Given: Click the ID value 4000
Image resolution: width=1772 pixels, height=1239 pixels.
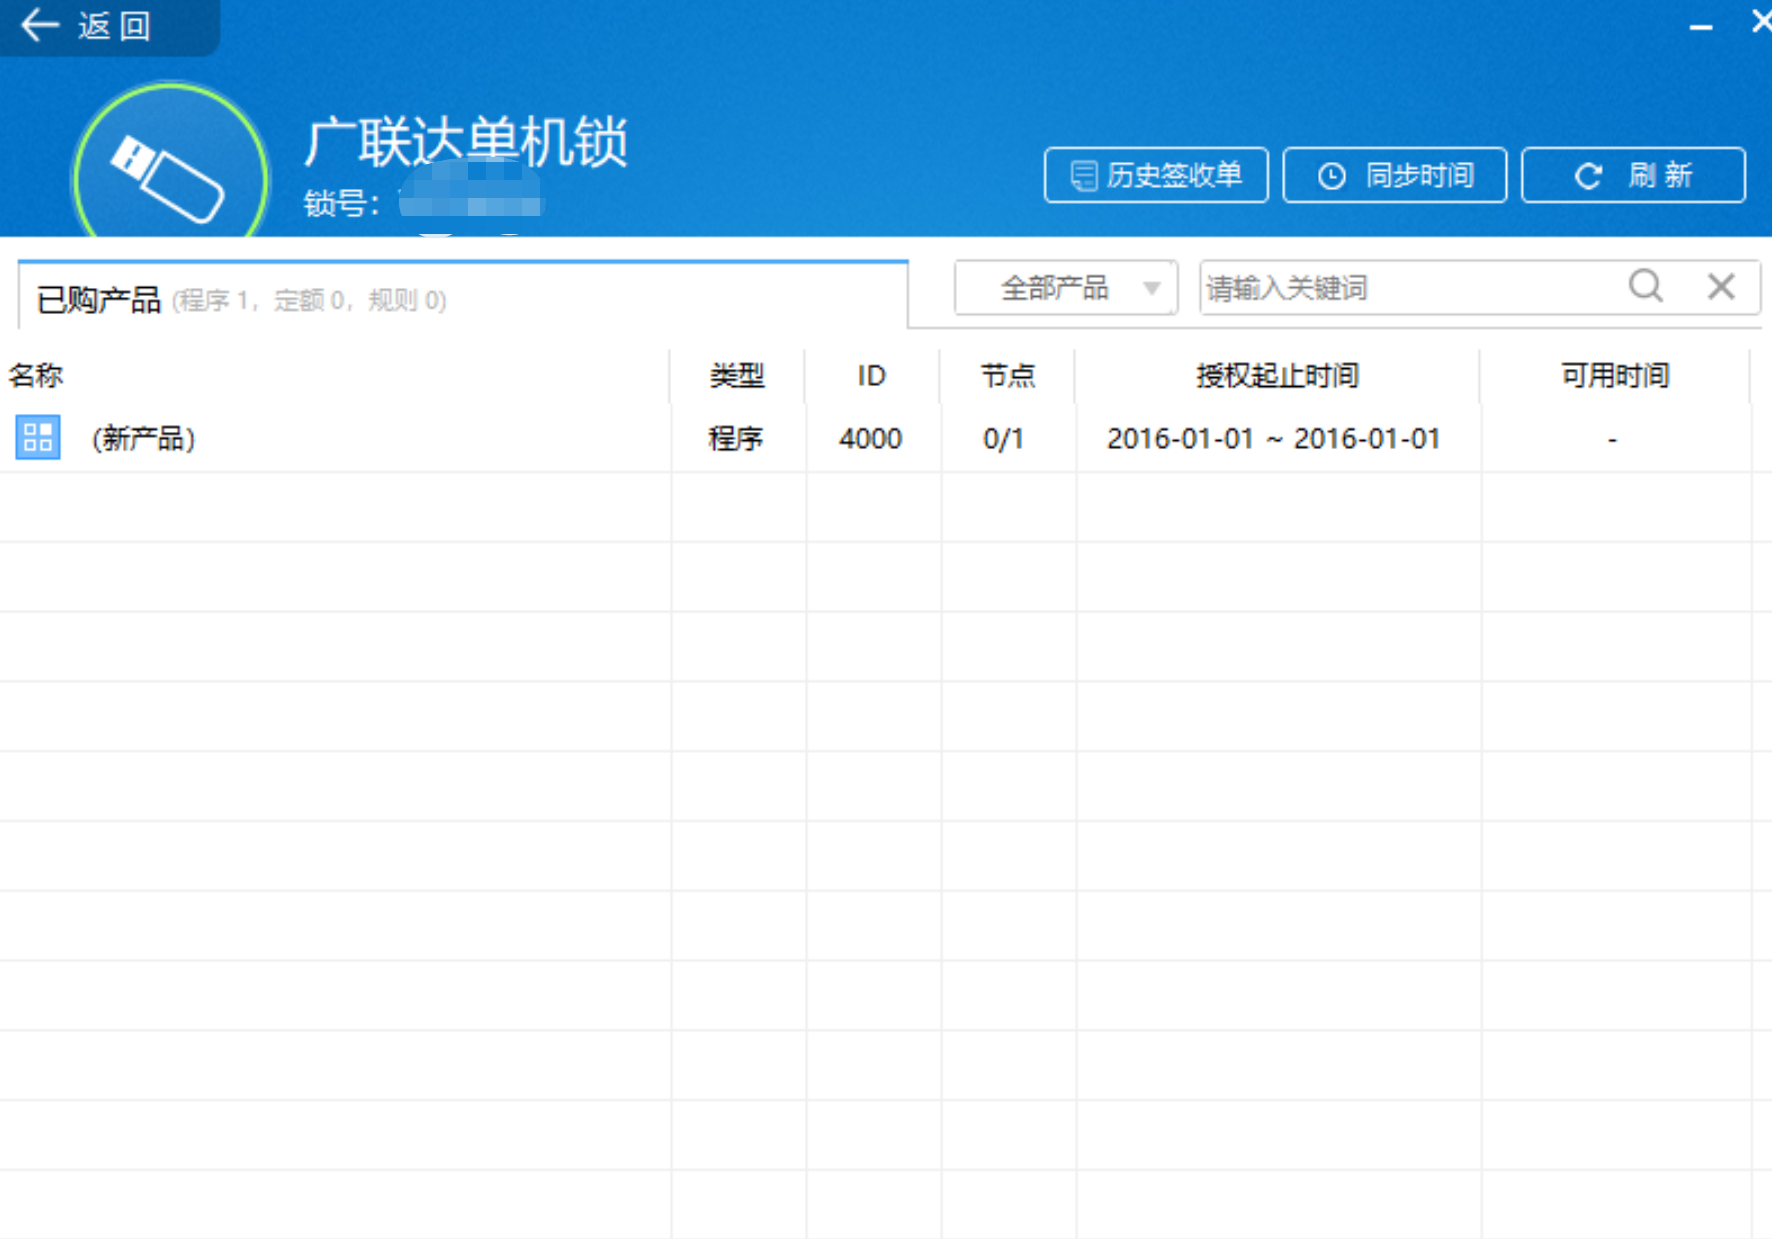Looking at the screenshot, I should (871, 439).
